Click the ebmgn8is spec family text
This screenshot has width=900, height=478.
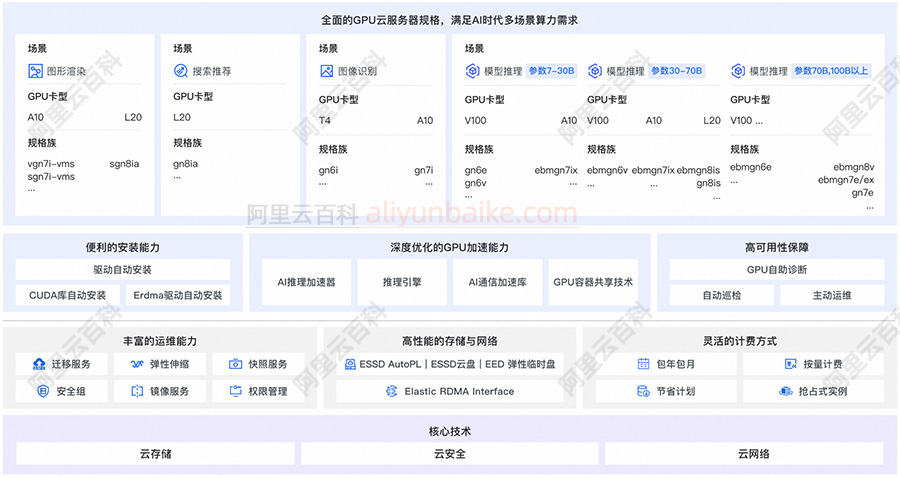coord(698,170)
